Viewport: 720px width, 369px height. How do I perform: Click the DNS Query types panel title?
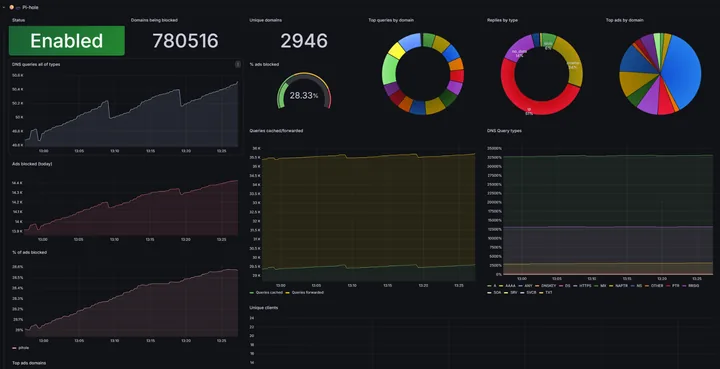[x=504, y=131]
